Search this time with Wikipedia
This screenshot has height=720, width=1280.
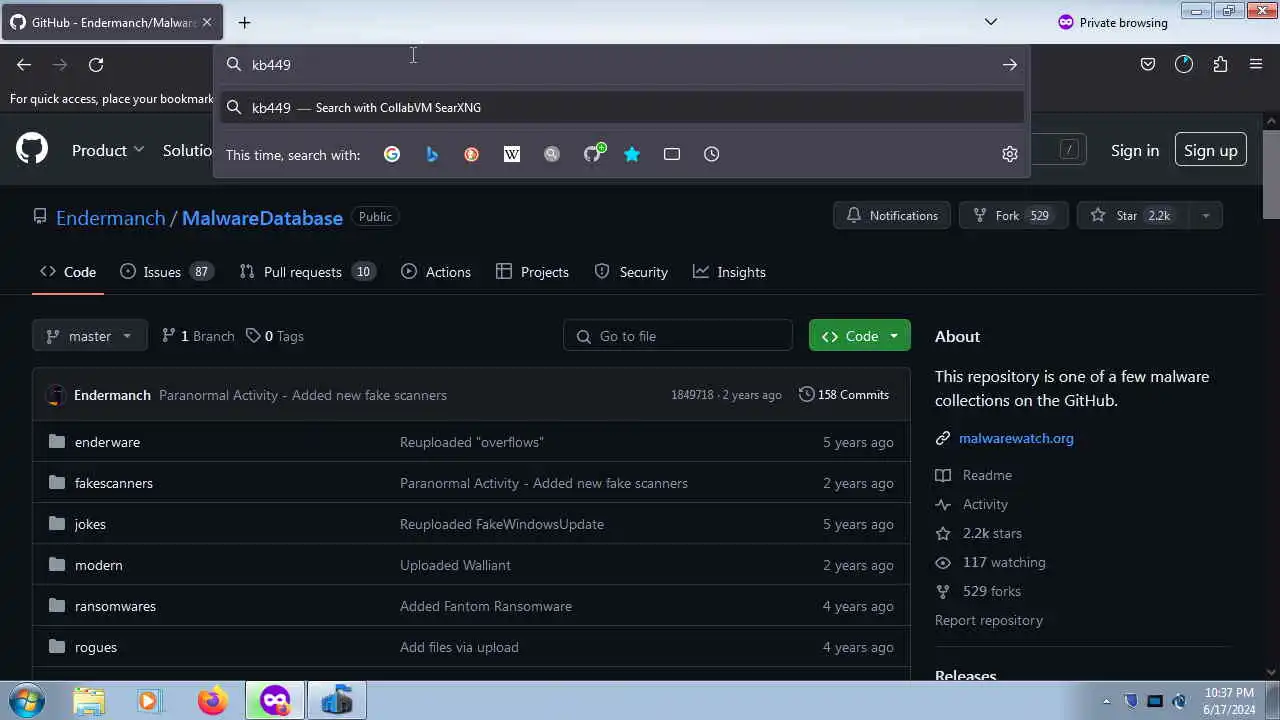tap(512, 154)
